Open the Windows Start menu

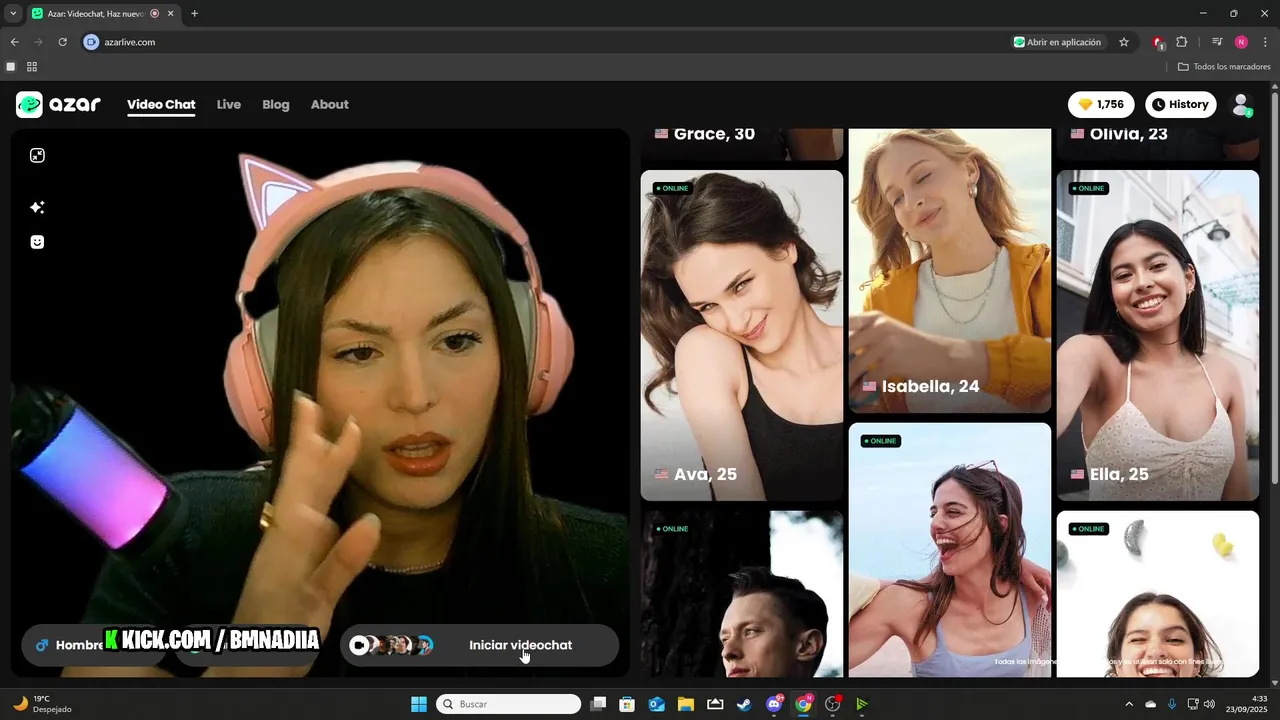pos(419,704)
